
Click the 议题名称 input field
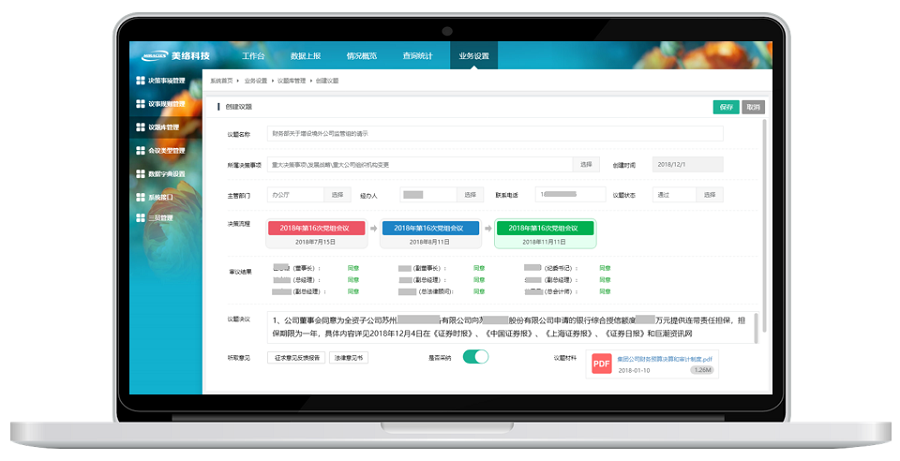[x=494, y=133]
